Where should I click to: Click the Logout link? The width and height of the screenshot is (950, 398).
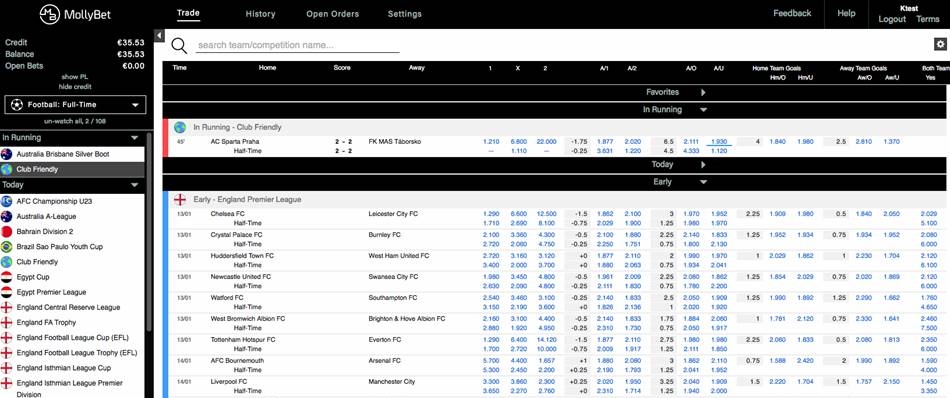[892, 19]
